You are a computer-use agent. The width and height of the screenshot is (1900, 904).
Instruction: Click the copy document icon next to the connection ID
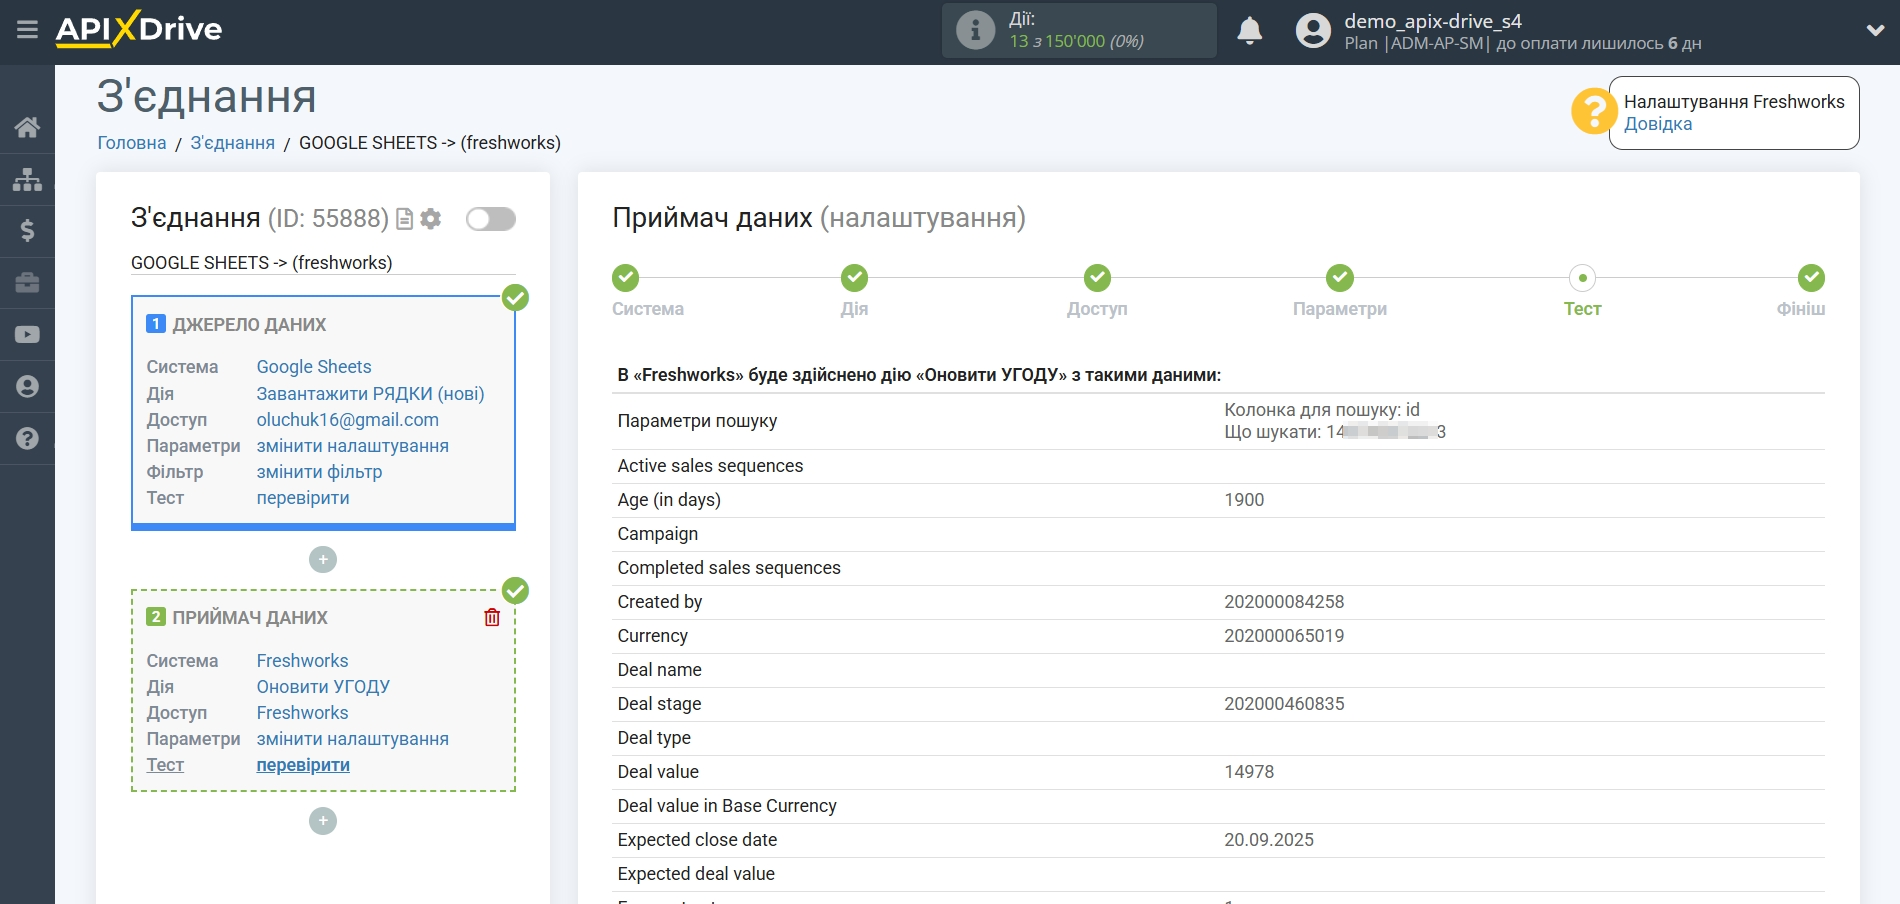[405, 219]
